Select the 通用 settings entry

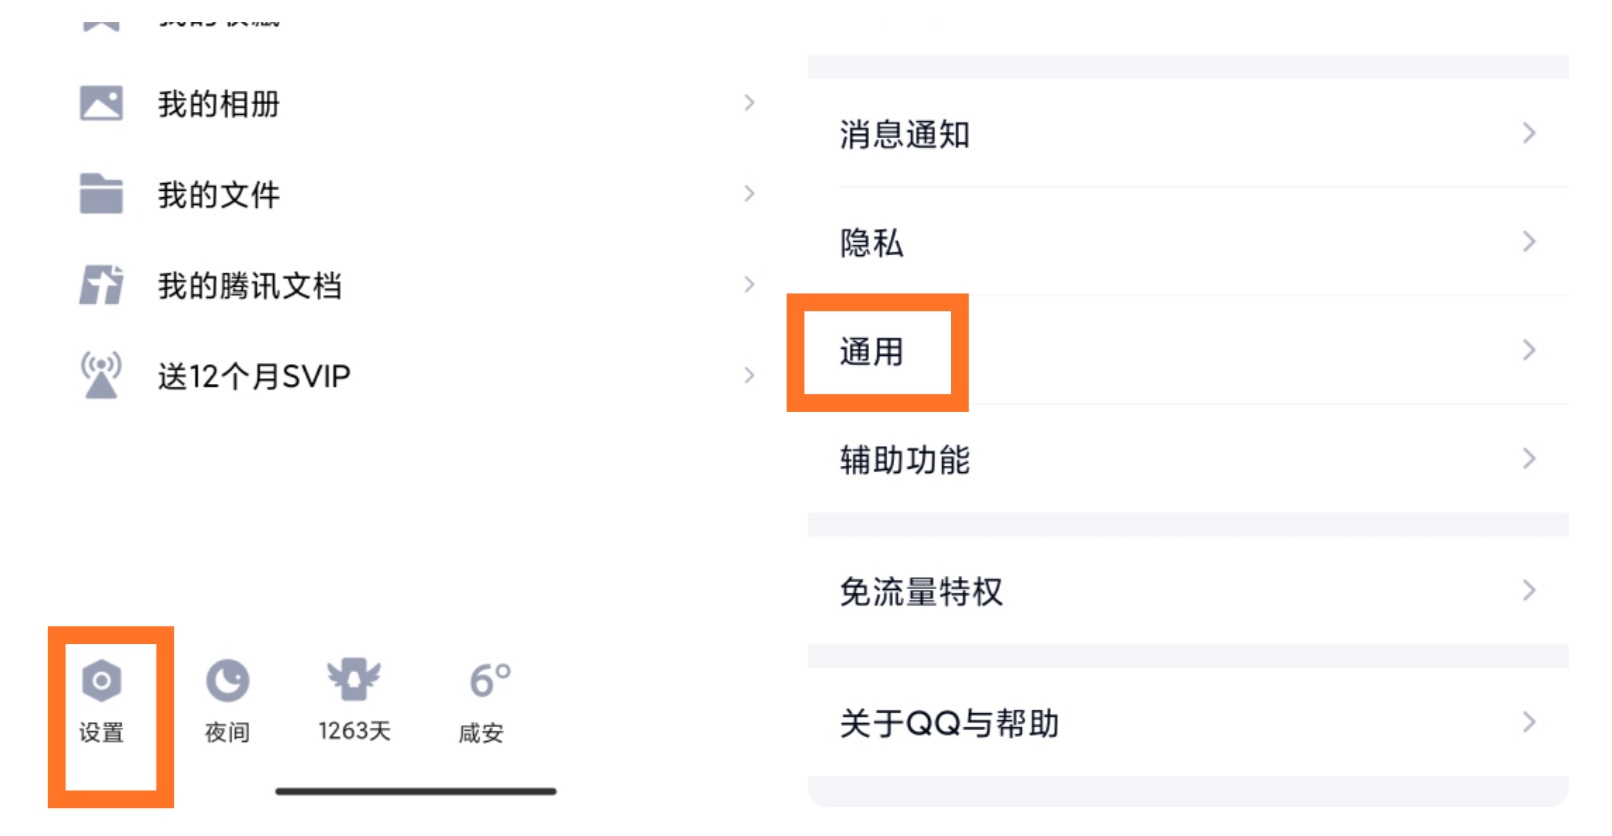tap(1188, 351)
